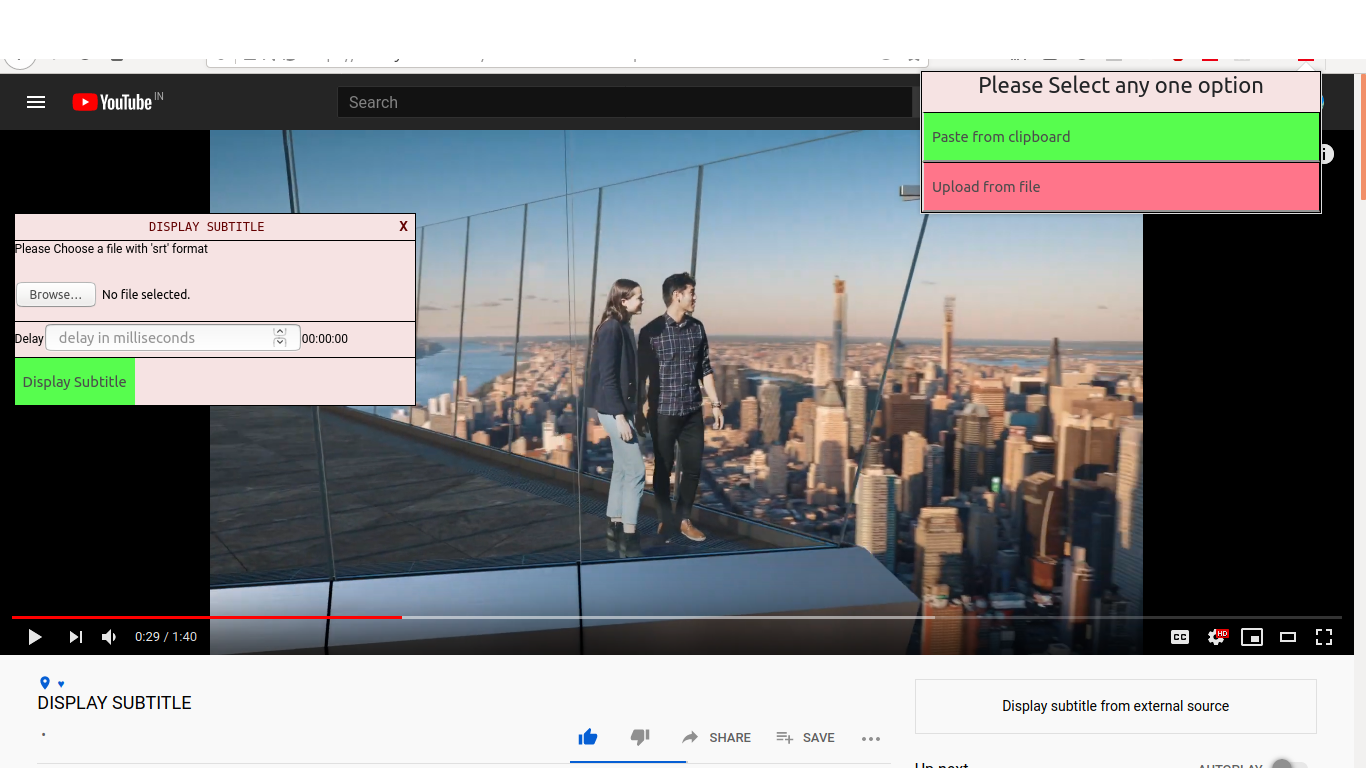Click the Display subtitle from external source box
Viewport: 1366px width, 768px height.
click(x=1116, y=706)
